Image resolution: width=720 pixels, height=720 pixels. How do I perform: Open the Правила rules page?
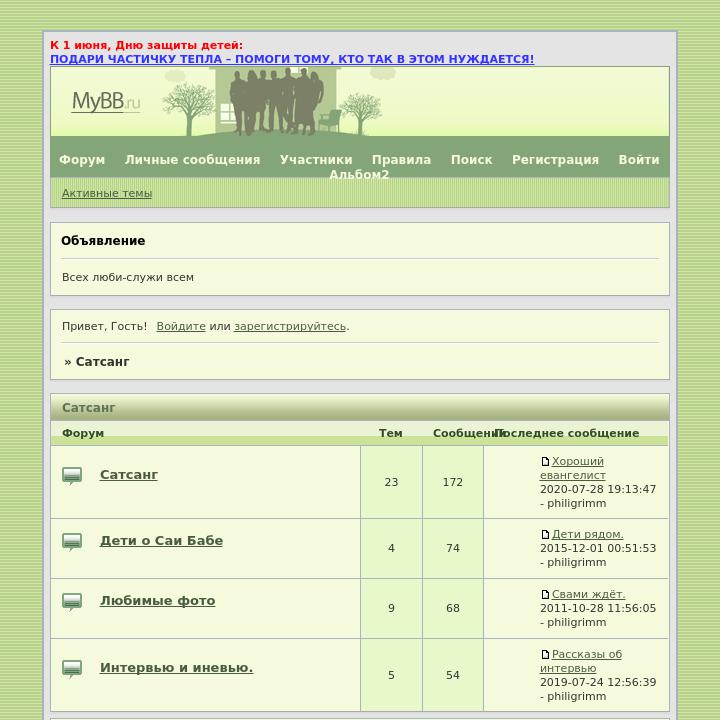click(x=401, y=160)
